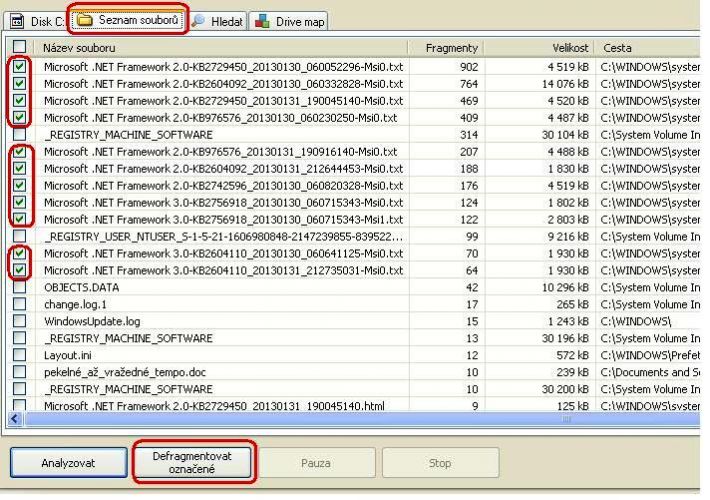Click the horizontal scrollbar thumb
710x500 pixels.
point(362,419)
